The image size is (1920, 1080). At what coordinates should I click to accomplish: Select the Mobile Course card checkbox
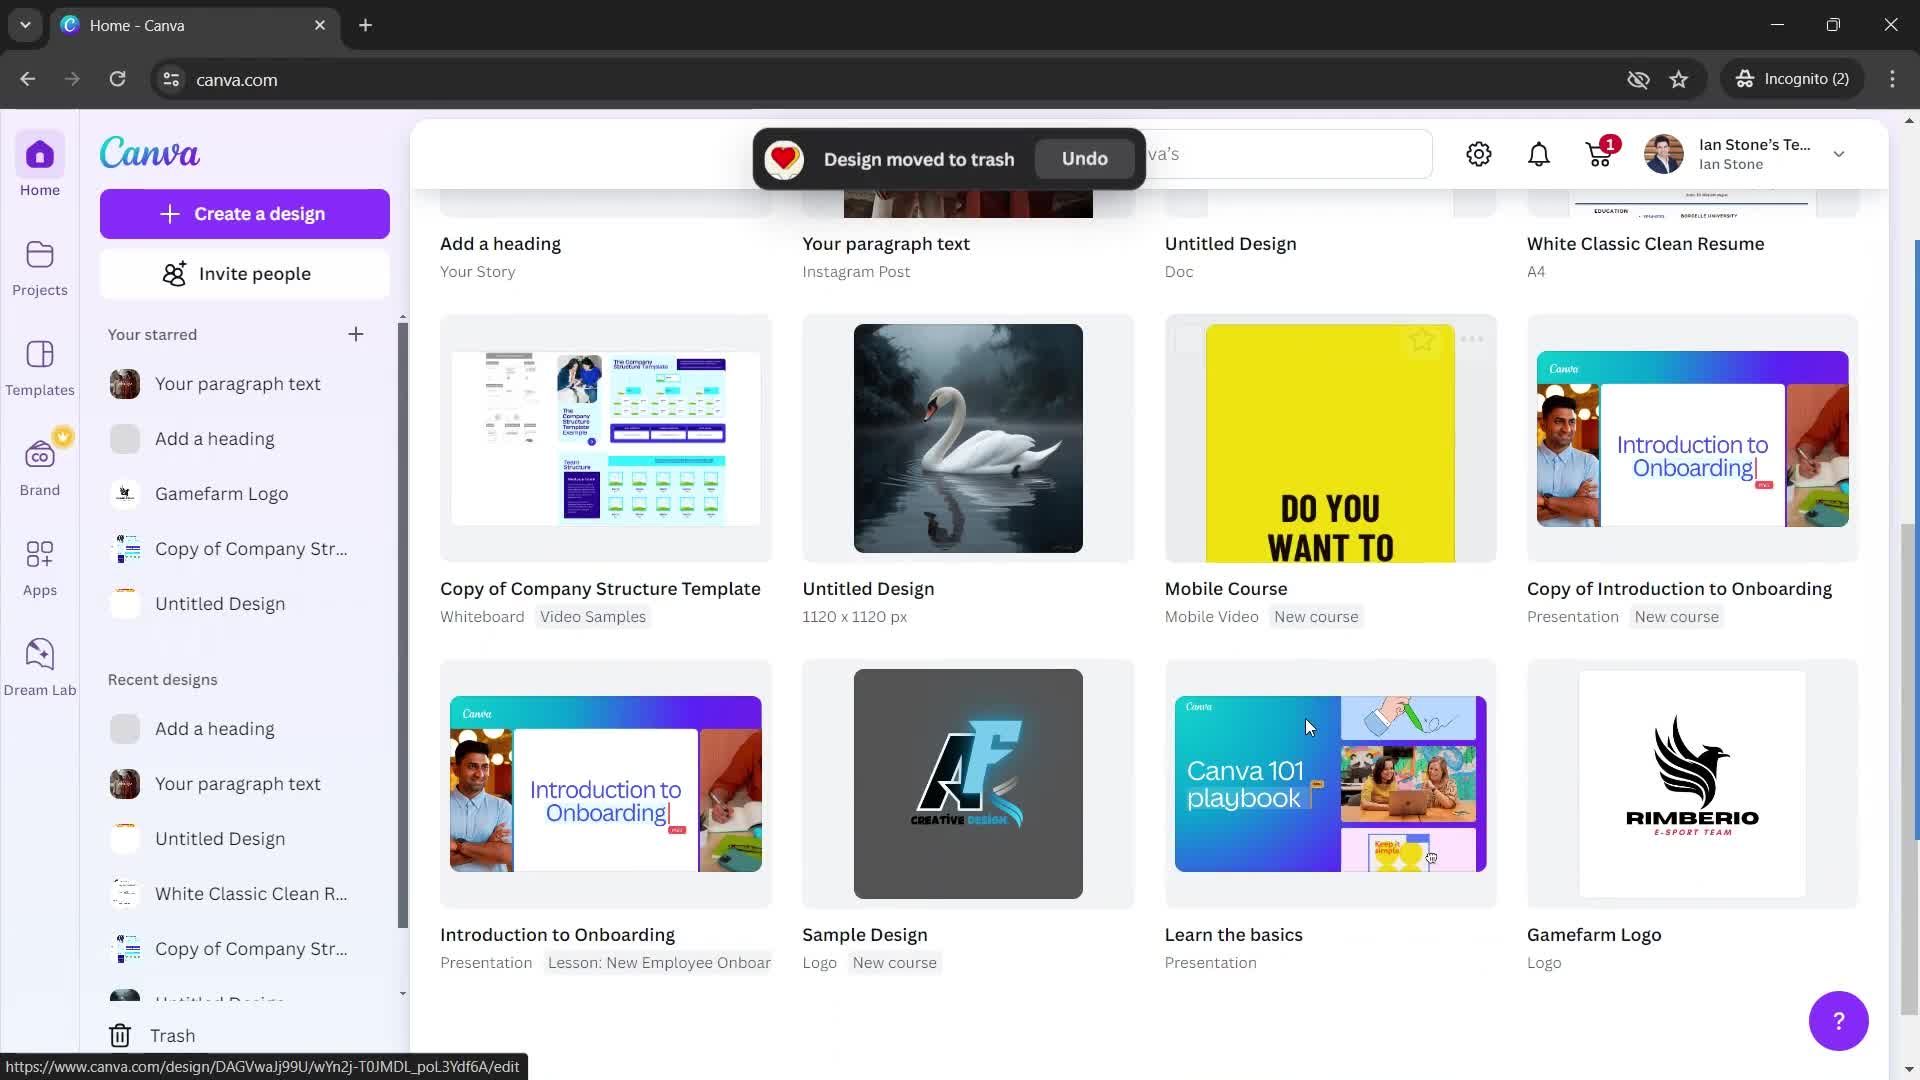tap(1188, 340)
